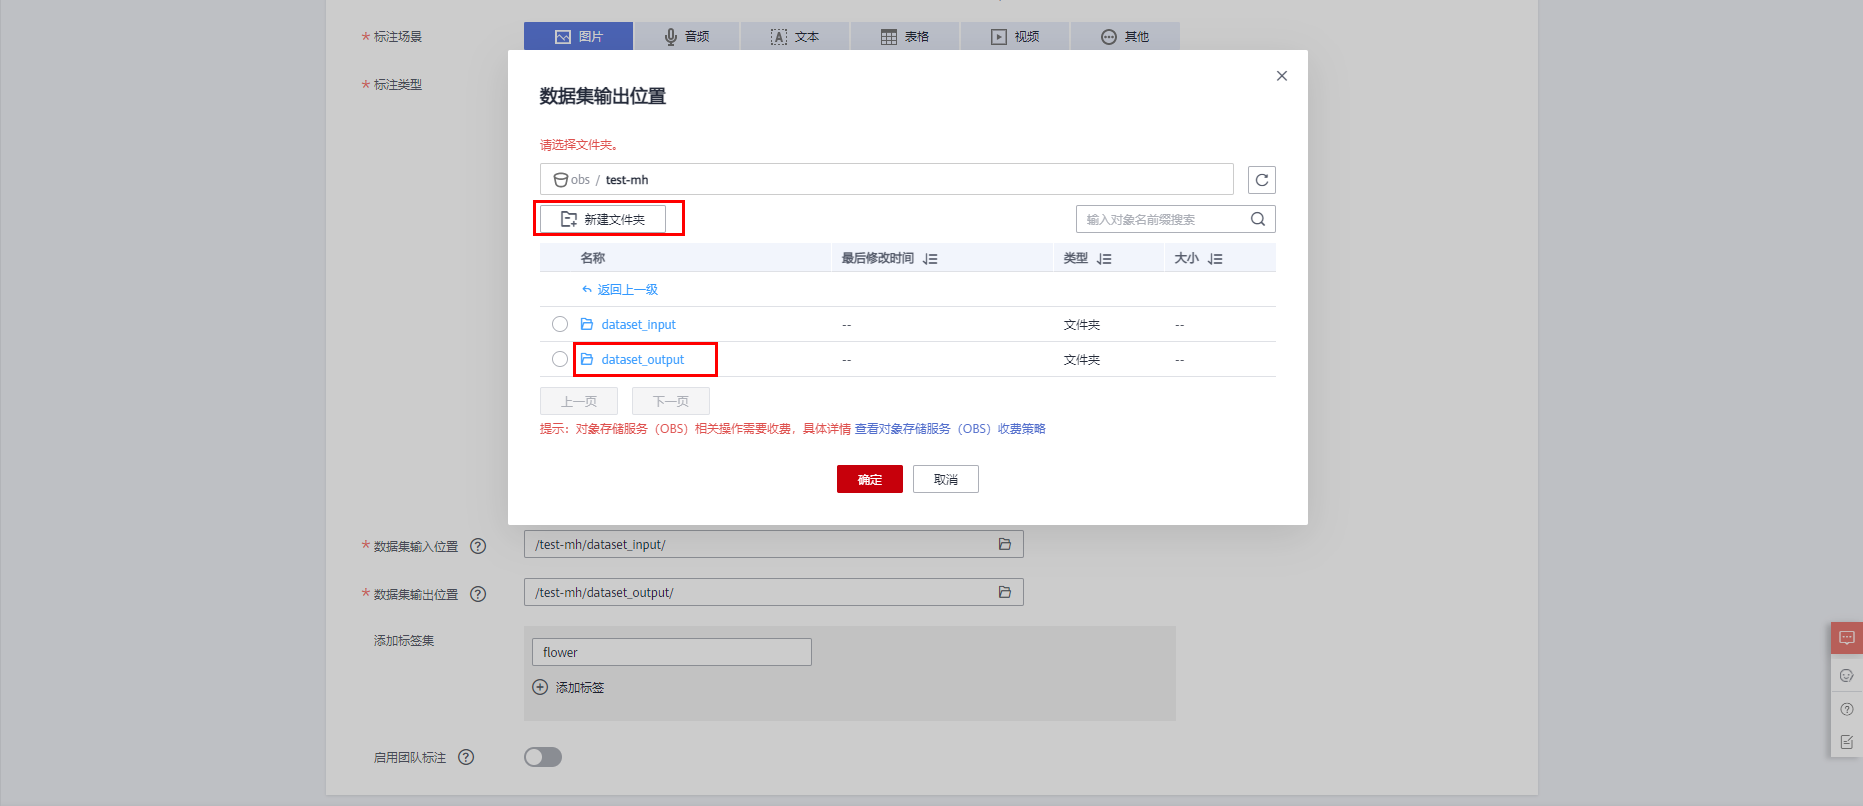The image size is (1863, 806).
Task: Click test-mh in the breadcrumb path
Action: [x=627, y=180]
